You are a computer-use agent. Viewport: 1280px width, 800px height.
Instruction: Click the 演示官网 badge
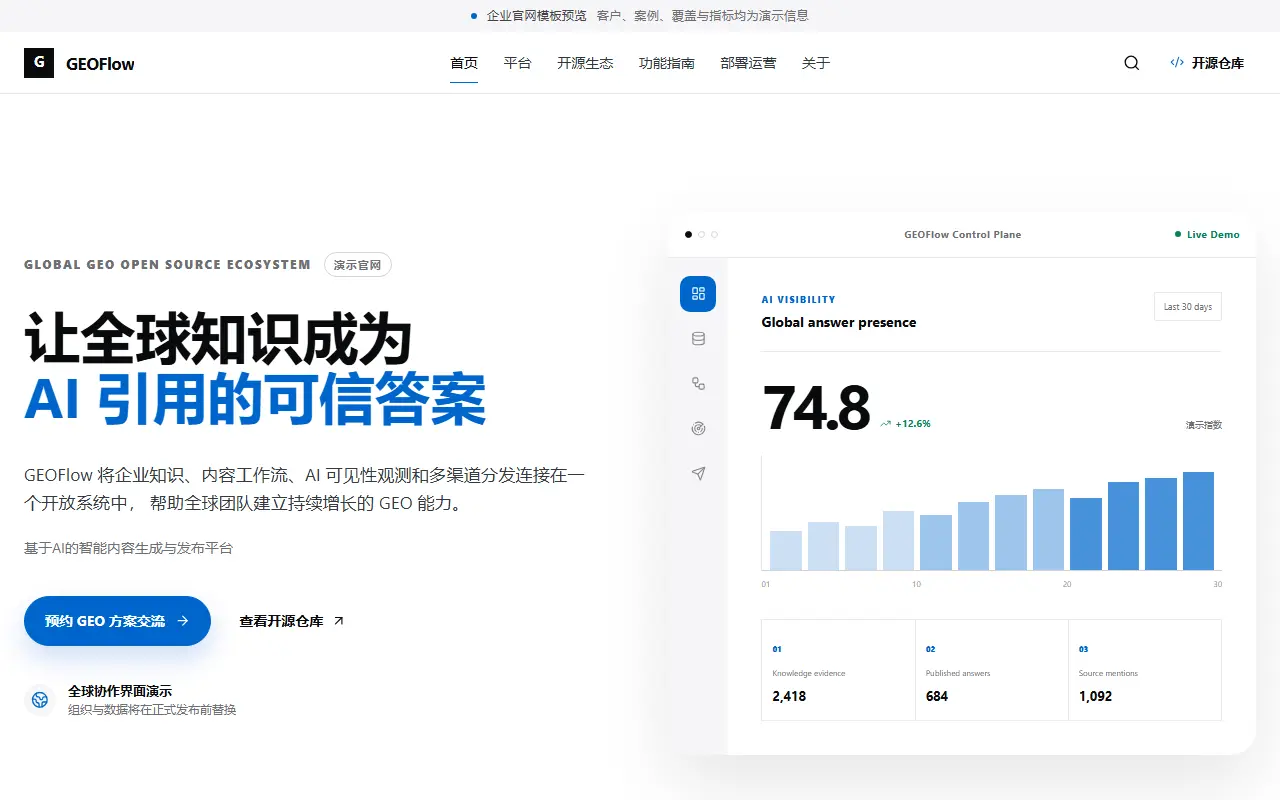358,265
